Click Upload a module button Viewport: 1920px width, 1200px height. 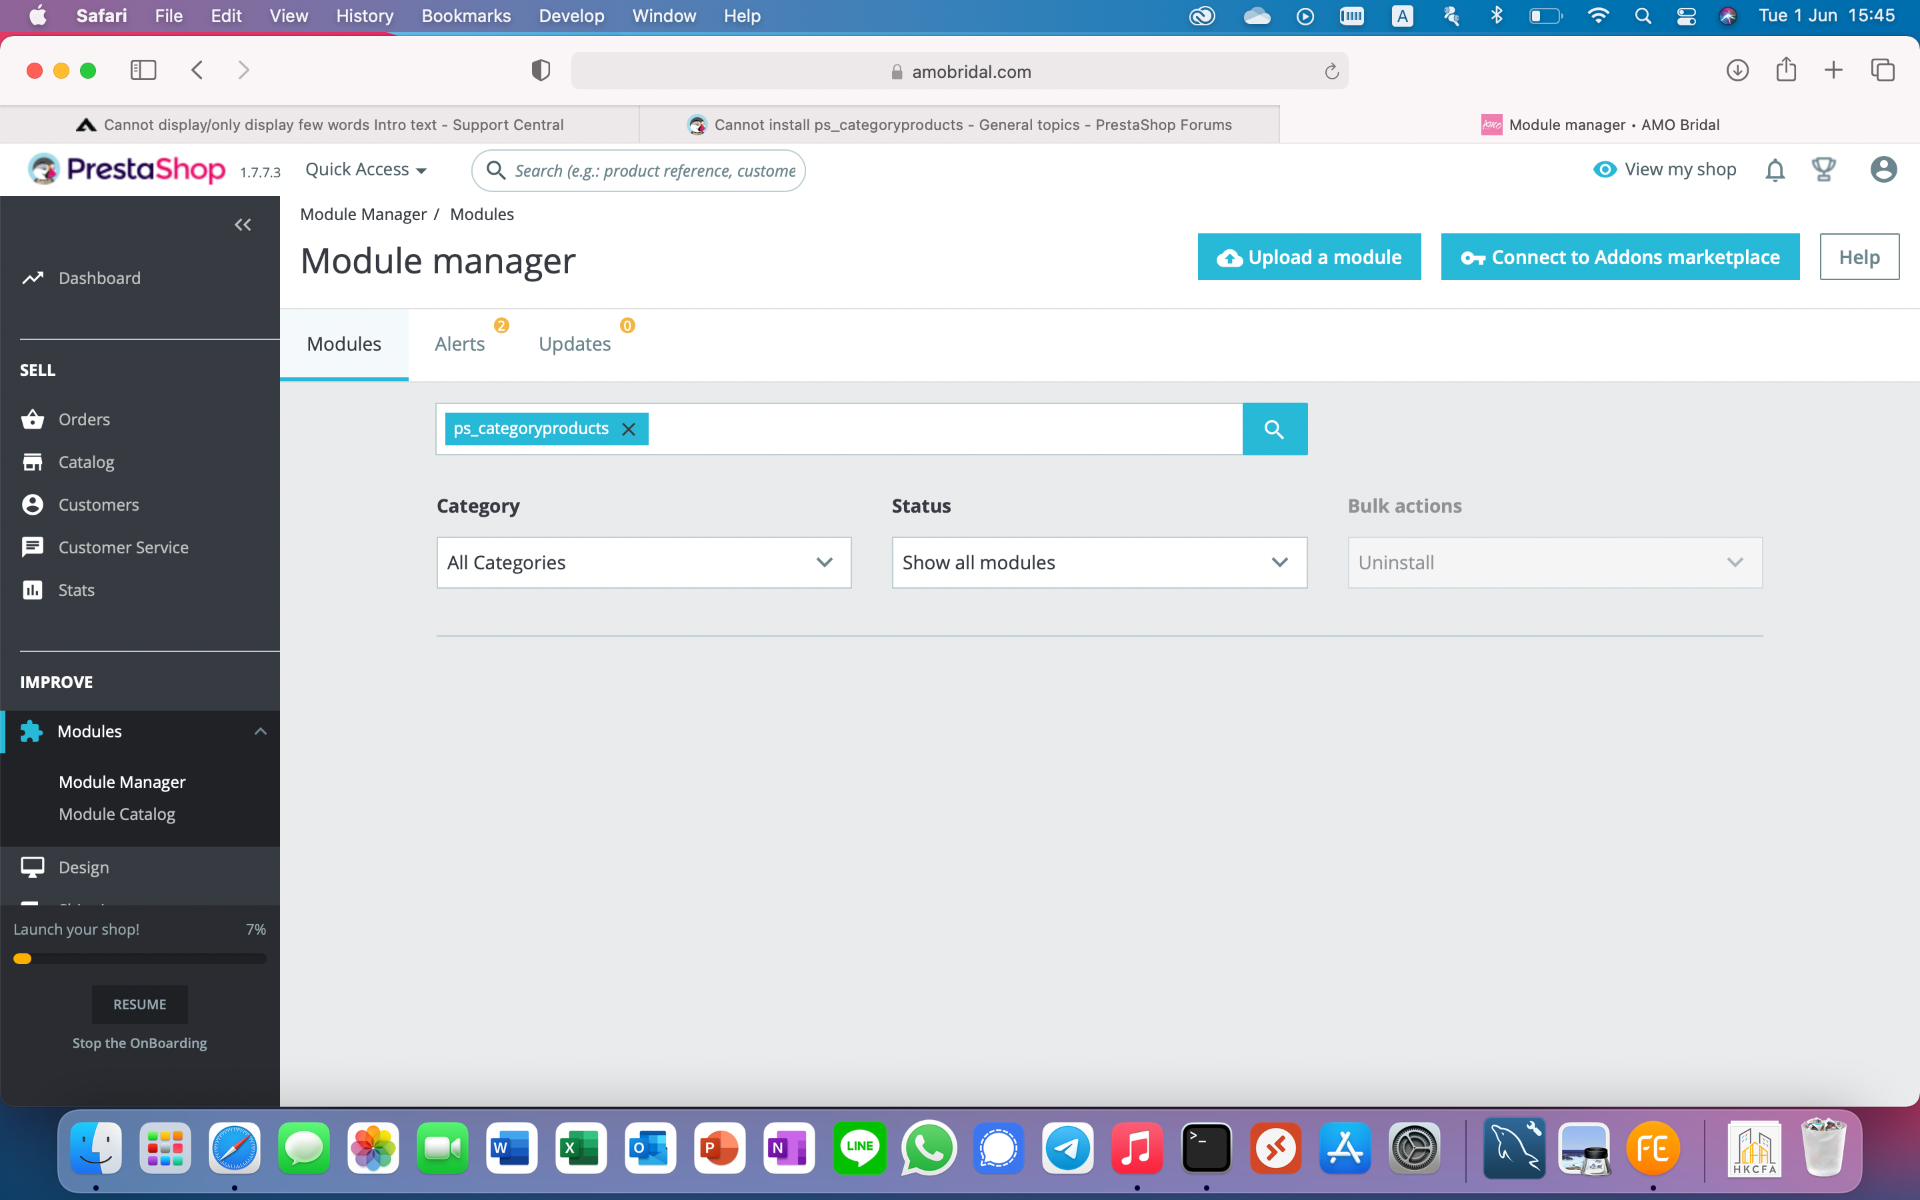click(x=1308, y=257)
